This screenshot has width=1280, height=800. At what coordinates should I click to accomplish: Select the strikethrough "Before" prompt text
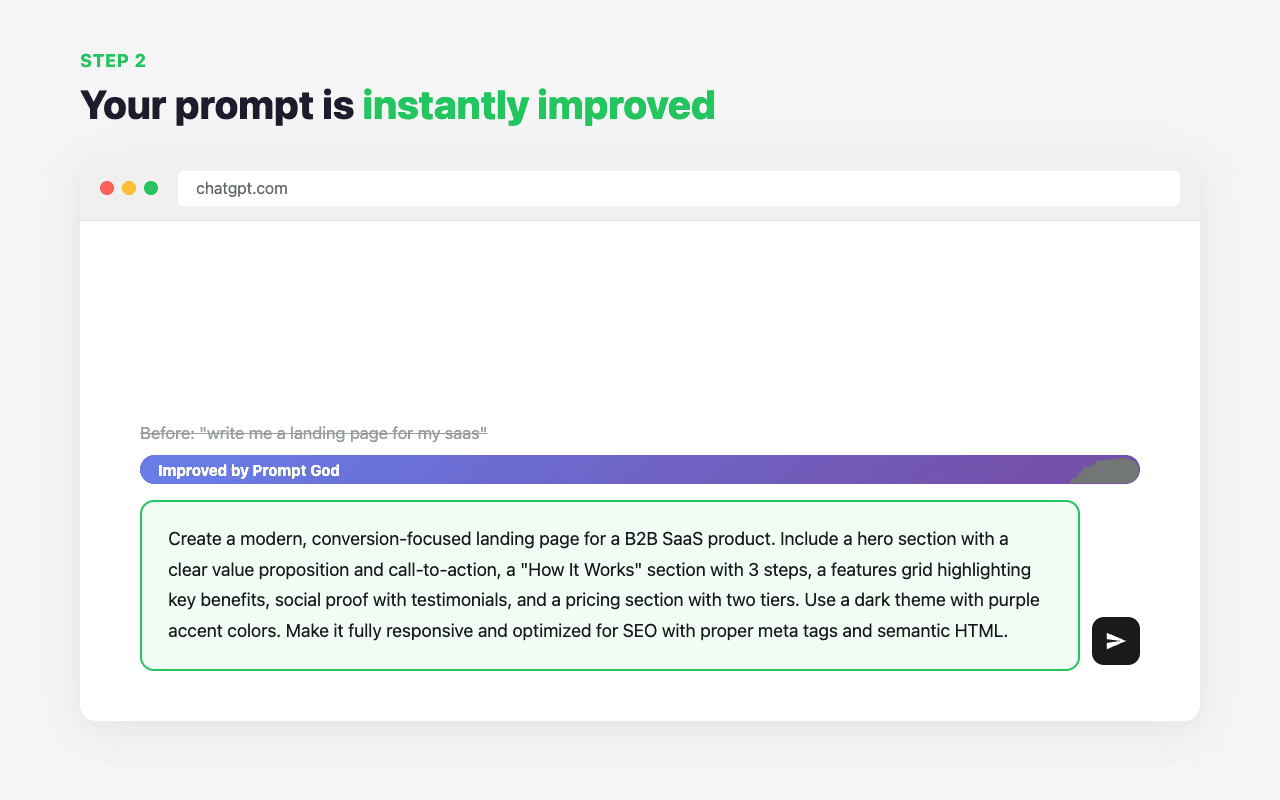(x=313, y=433)
